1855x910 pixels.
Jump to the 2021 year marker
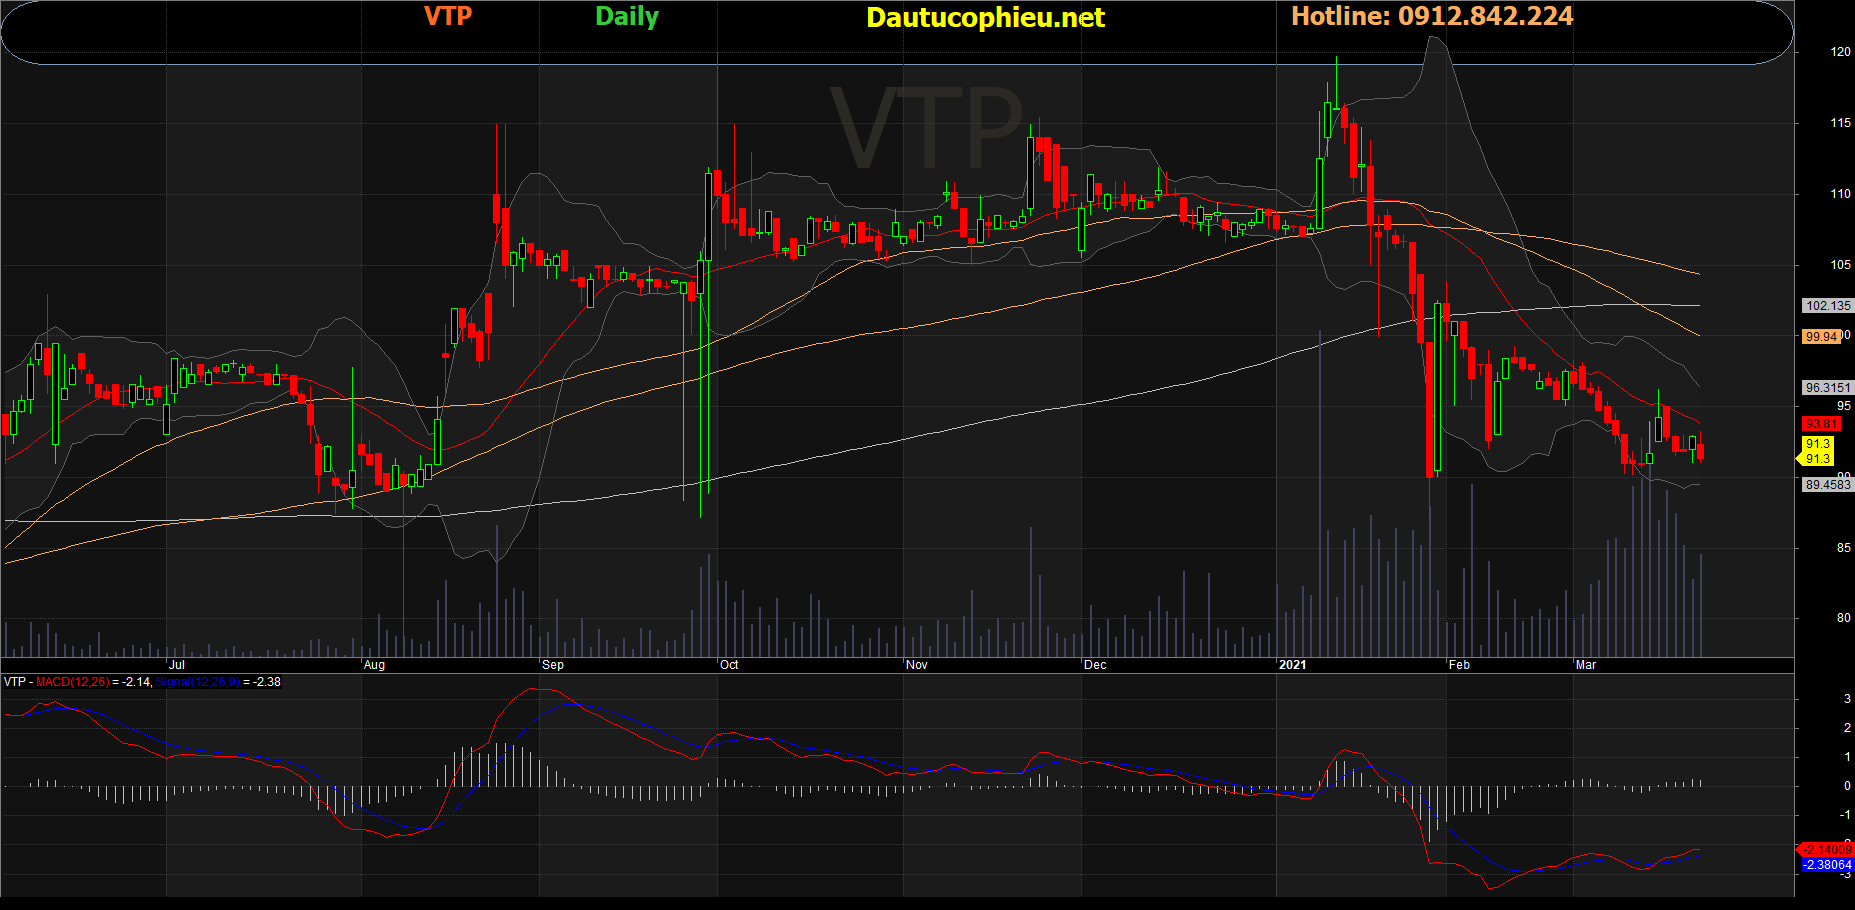1292,665
